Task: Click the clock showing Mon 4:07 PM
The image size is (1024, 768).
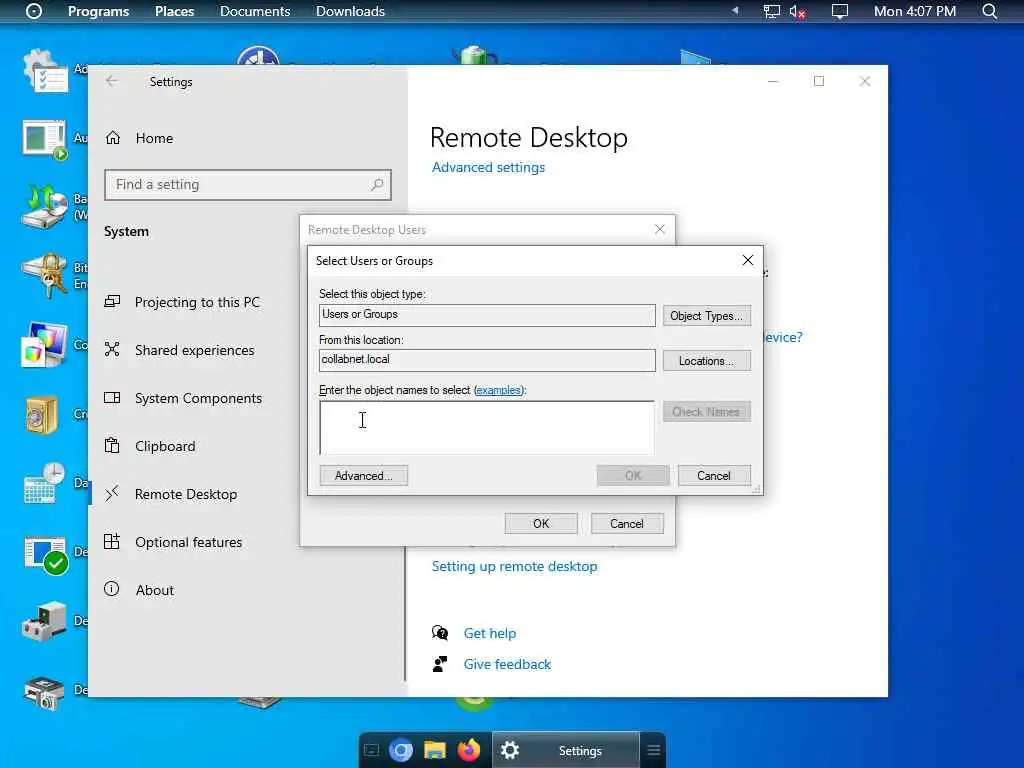Action: click(915, 11)
